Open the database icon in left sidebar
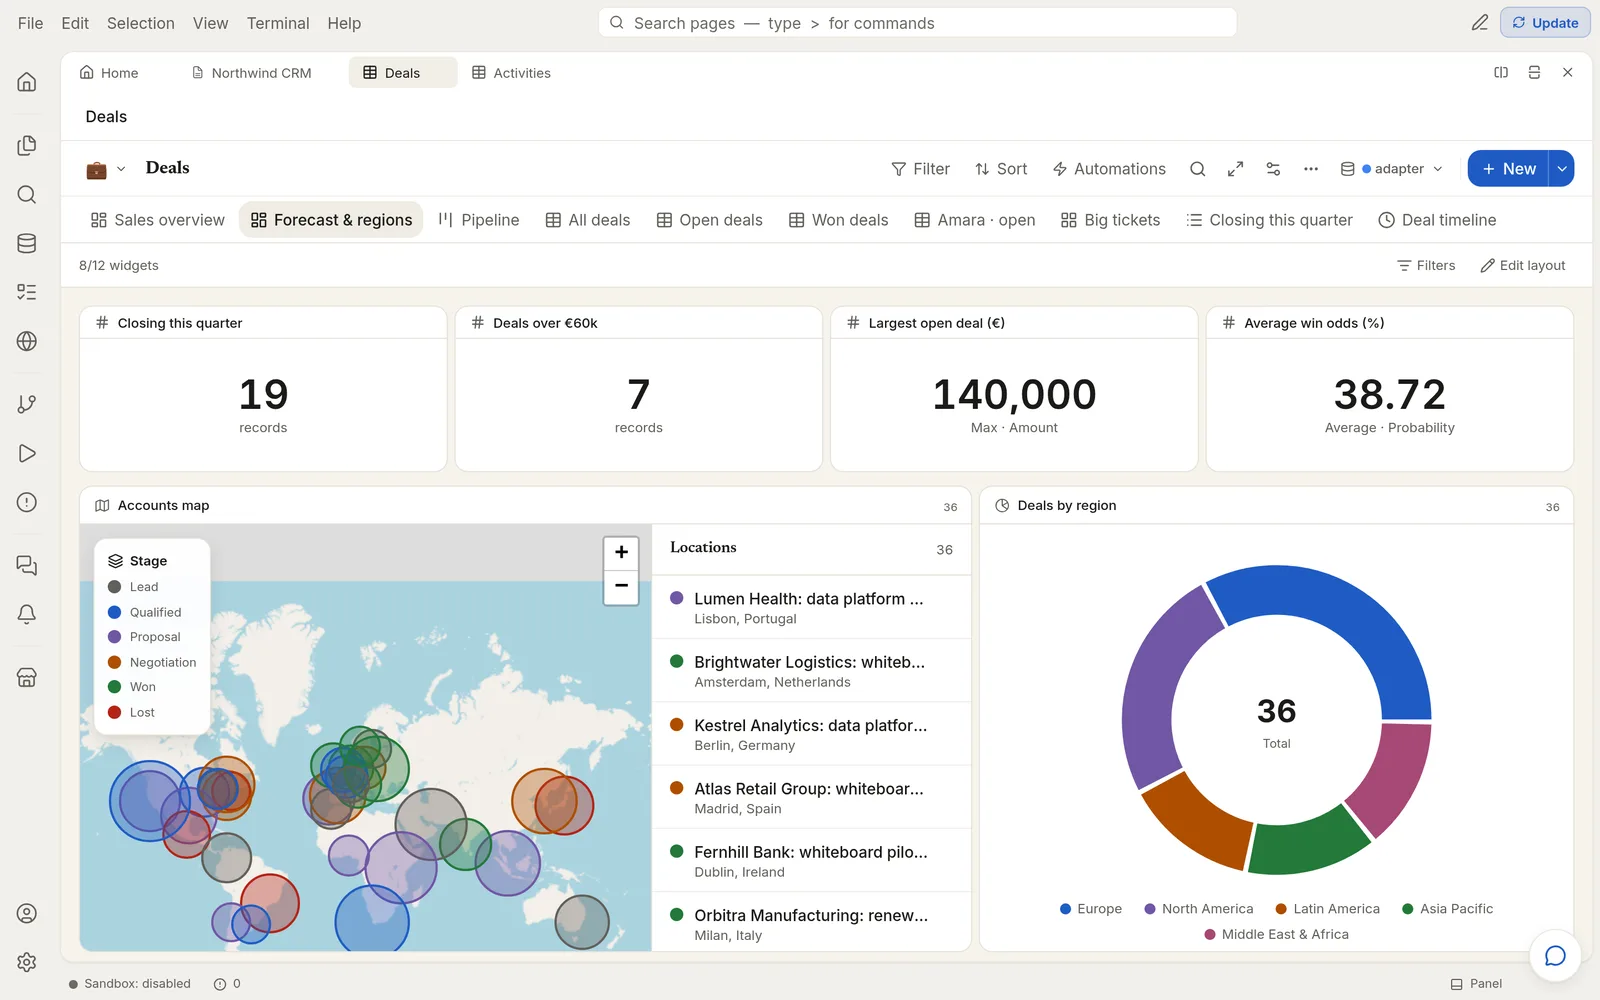The image size is (1600, 1000). click(27, 243)
